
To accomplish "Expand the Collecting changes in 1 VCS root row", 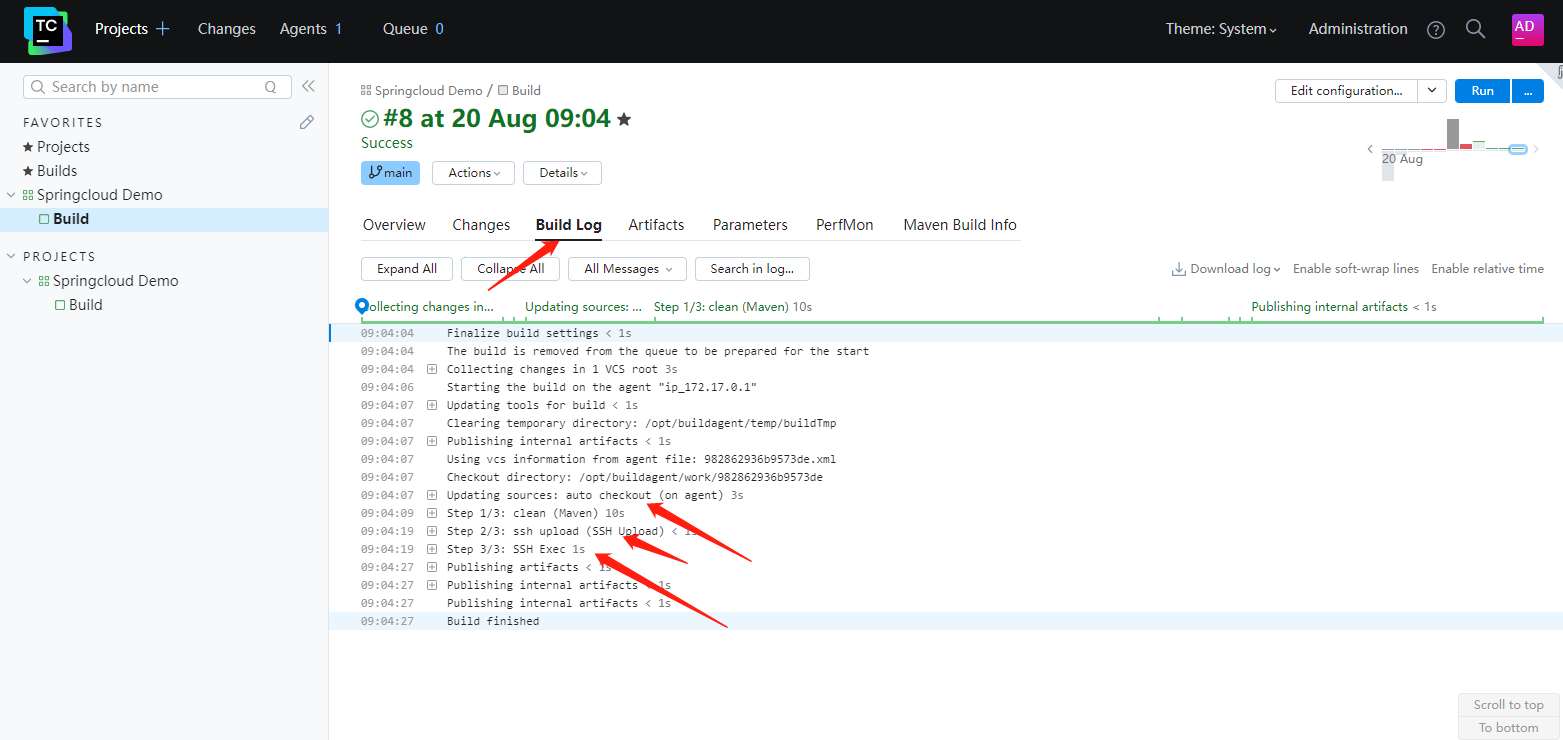I will (432, 369).
